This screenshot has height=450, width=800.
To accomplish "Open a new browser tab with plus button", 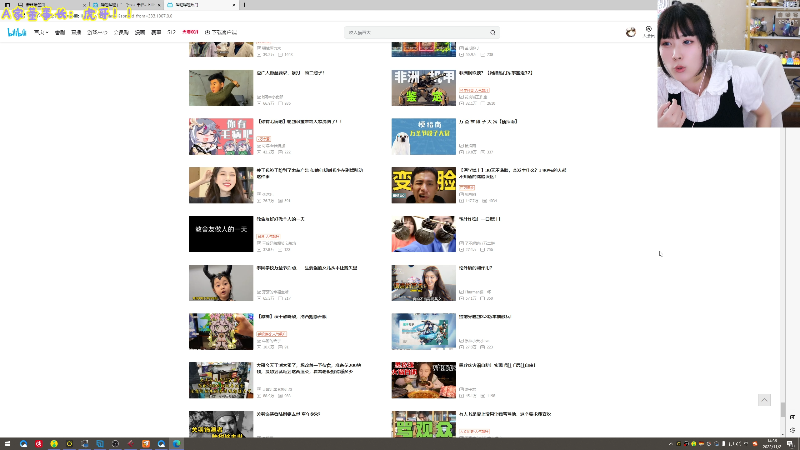I will tap(244, 5).
